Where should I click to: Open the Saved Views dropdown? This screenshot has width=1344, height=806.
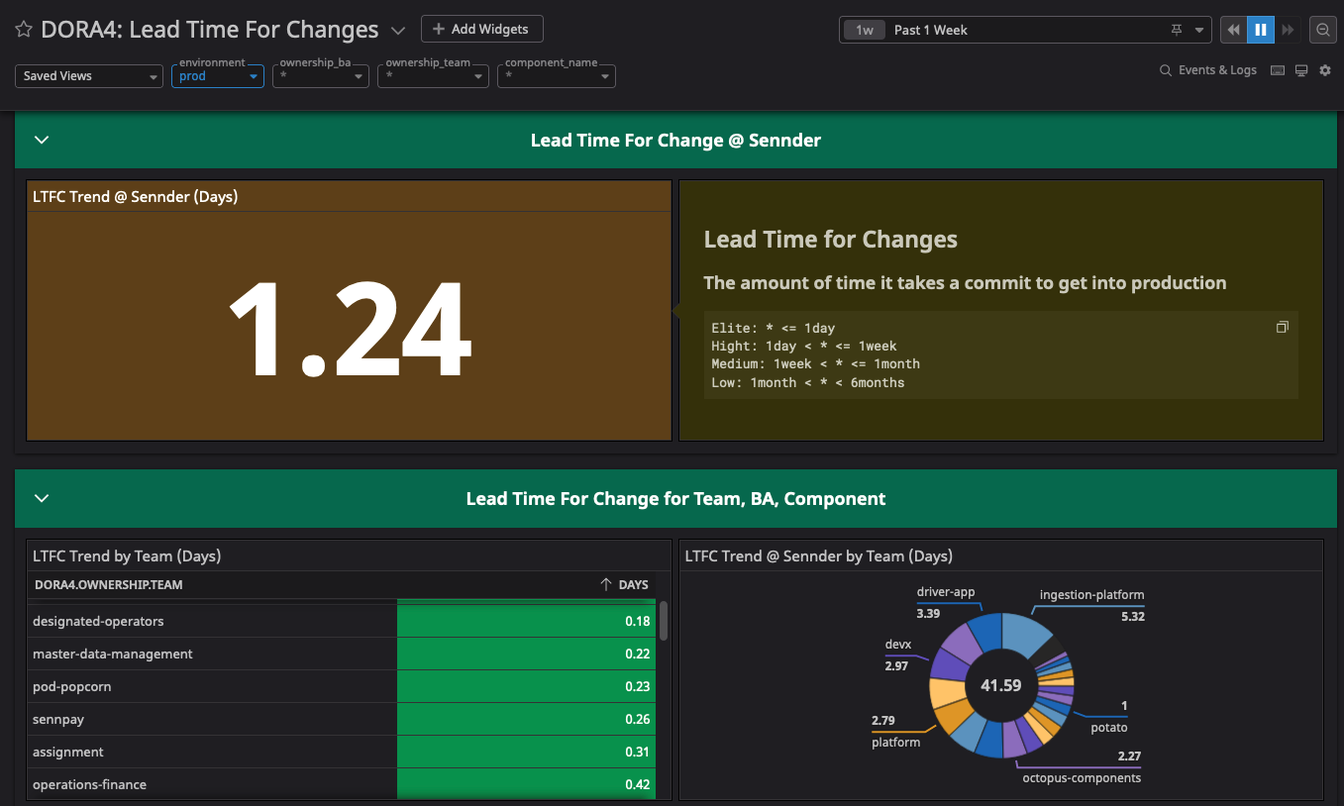(x=89, y=76)
